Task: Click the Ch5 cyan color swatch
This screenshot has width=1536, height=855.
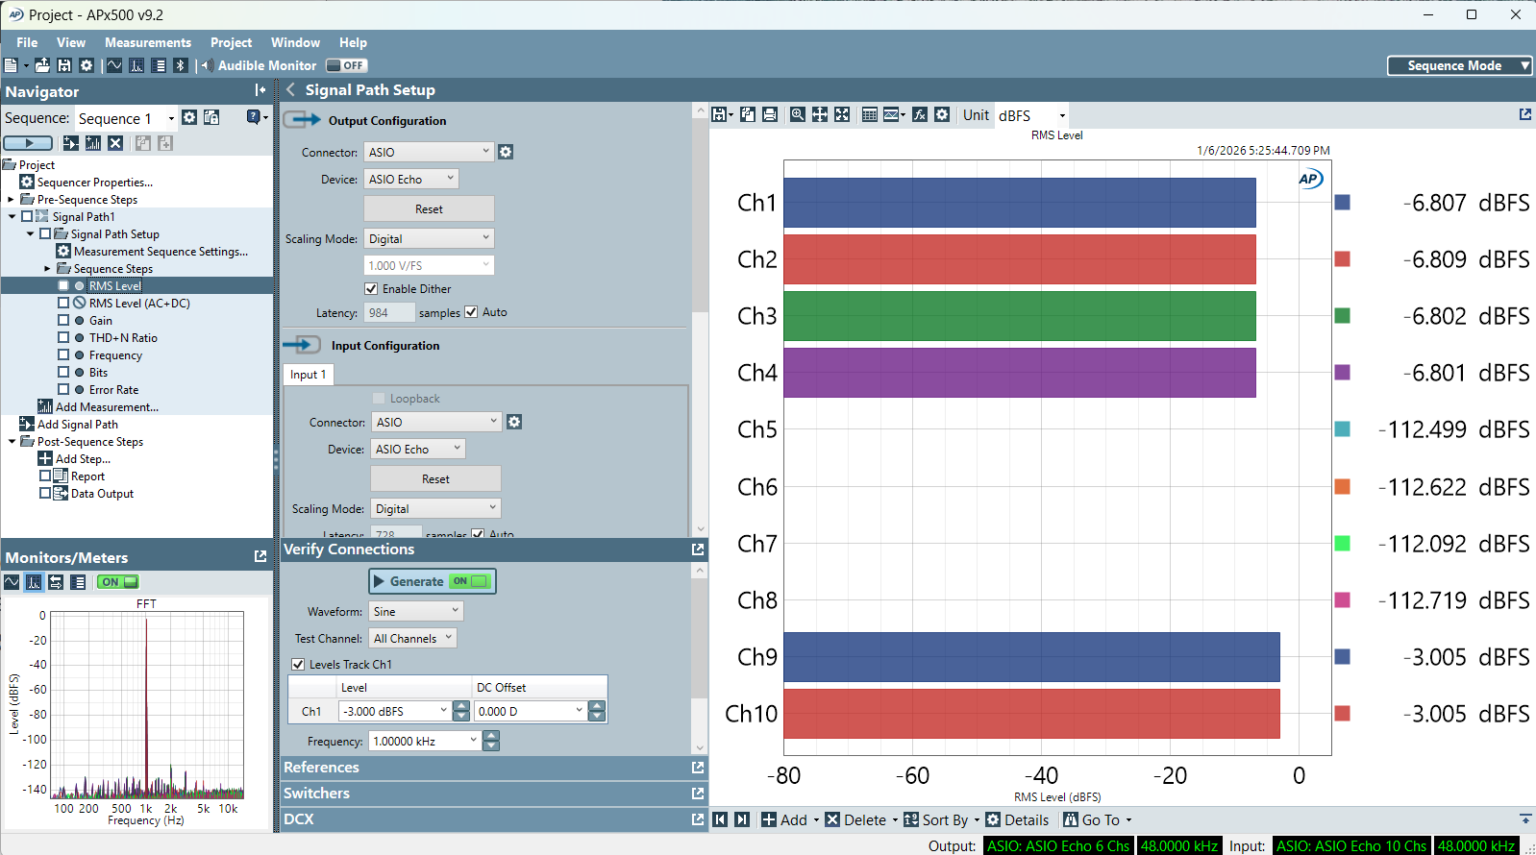Action: [x=1342, y=430]
